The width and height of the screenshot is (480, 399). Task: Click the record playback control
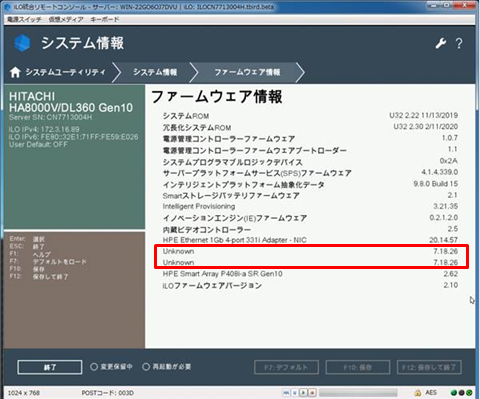[312, 393]
